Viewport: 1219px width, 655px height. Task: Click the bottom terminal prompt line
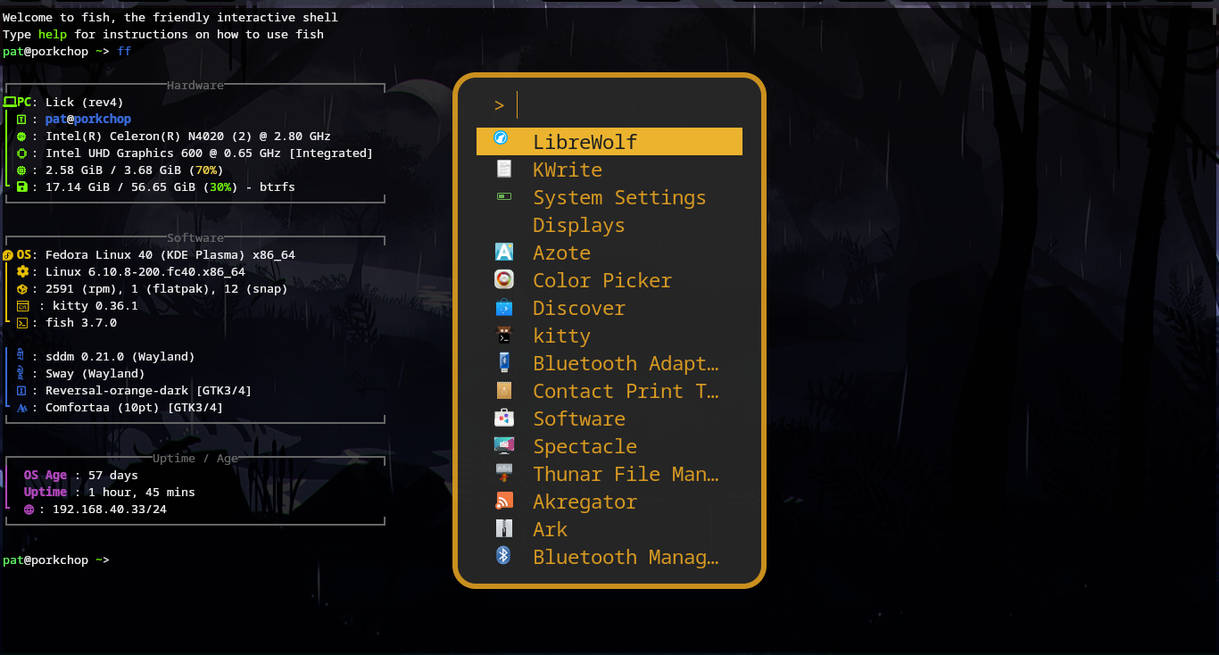(x=56, y=560)
